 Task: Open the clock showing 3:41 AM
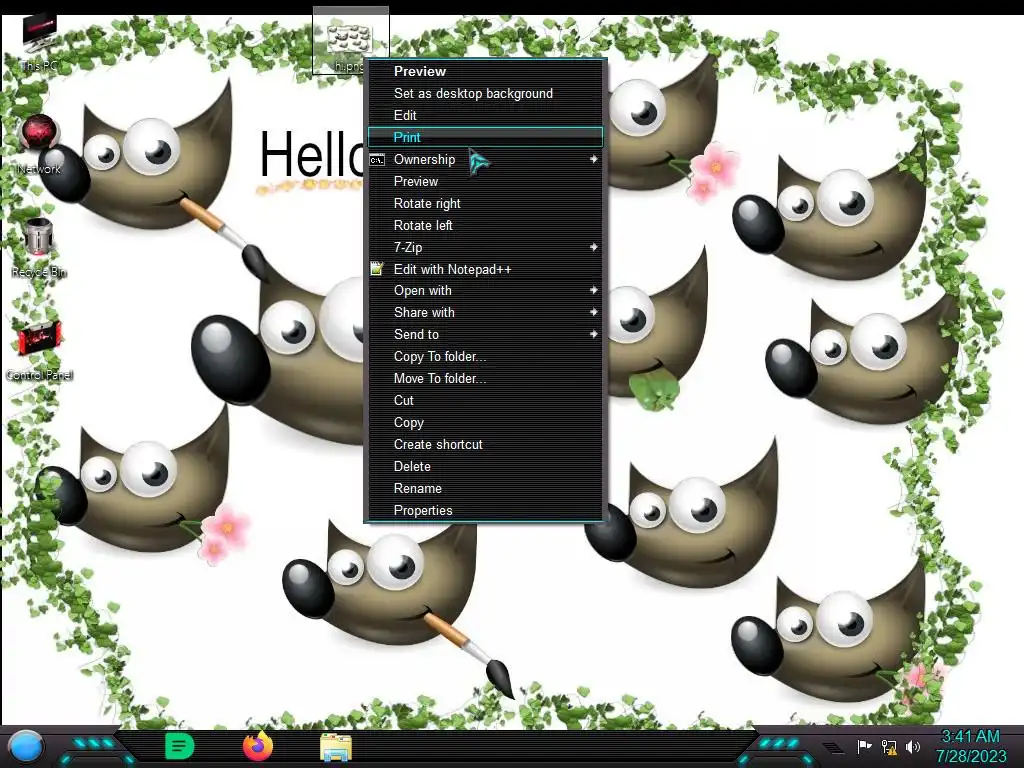point(970,737)
